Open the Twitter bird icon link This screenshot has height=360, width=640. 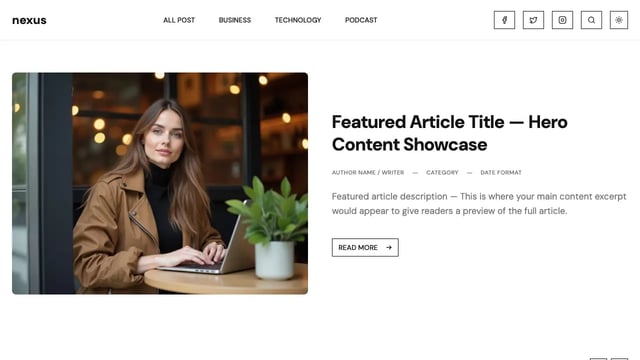(533, 20)
